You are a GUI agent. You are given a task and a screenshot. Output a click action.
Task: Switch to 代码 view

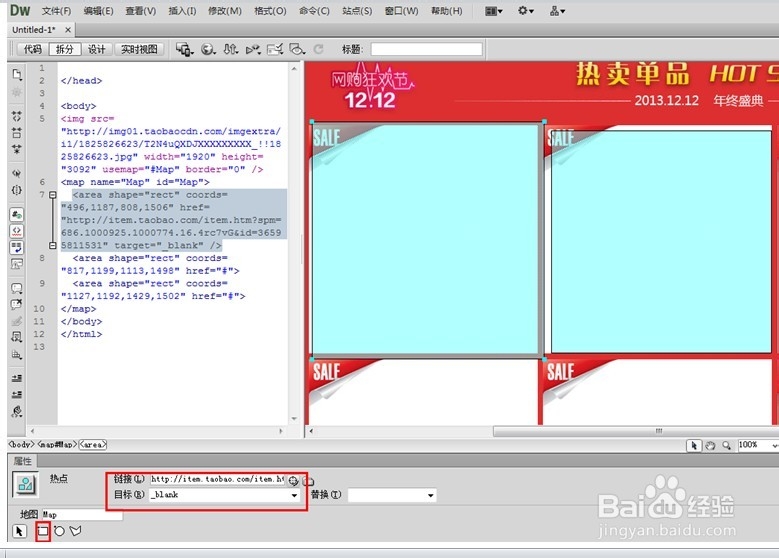point(33,49)
